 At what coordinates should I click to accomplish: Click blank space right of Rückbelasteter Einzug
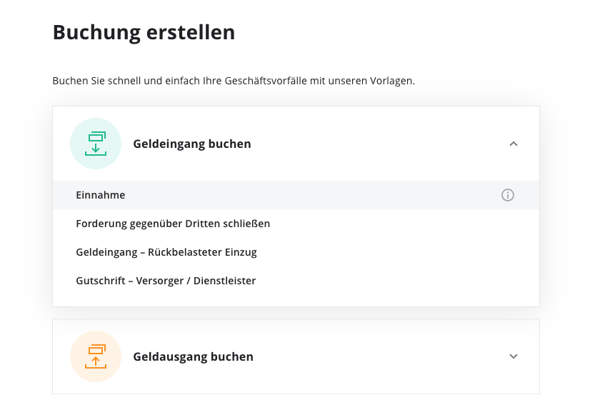(x=396, y=252)
